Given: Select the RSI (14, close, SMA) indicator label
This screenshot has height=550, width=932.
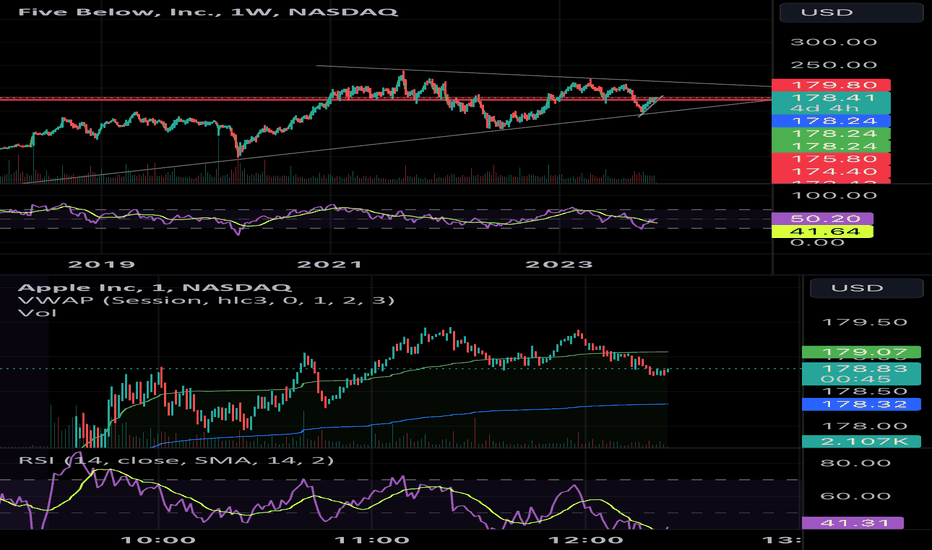Looking at the screenshot, I should click(x=176, y=460).
